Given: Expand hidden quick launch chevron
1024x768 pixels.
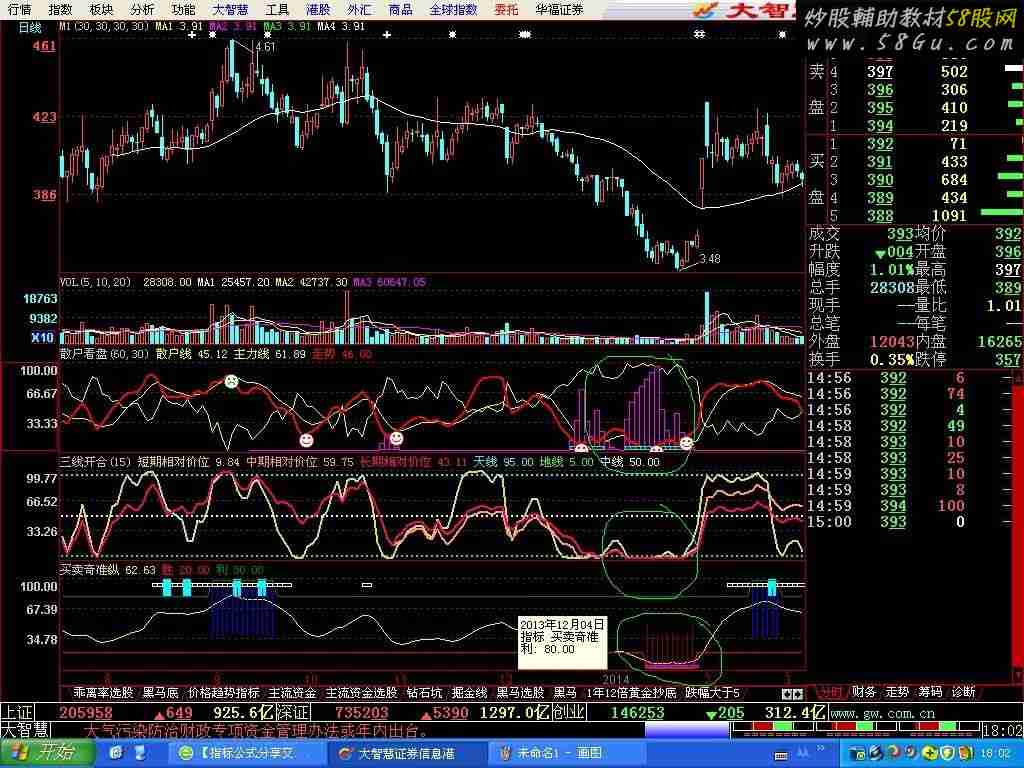Looking at the screenshot, I should click(x=820, y=748).
